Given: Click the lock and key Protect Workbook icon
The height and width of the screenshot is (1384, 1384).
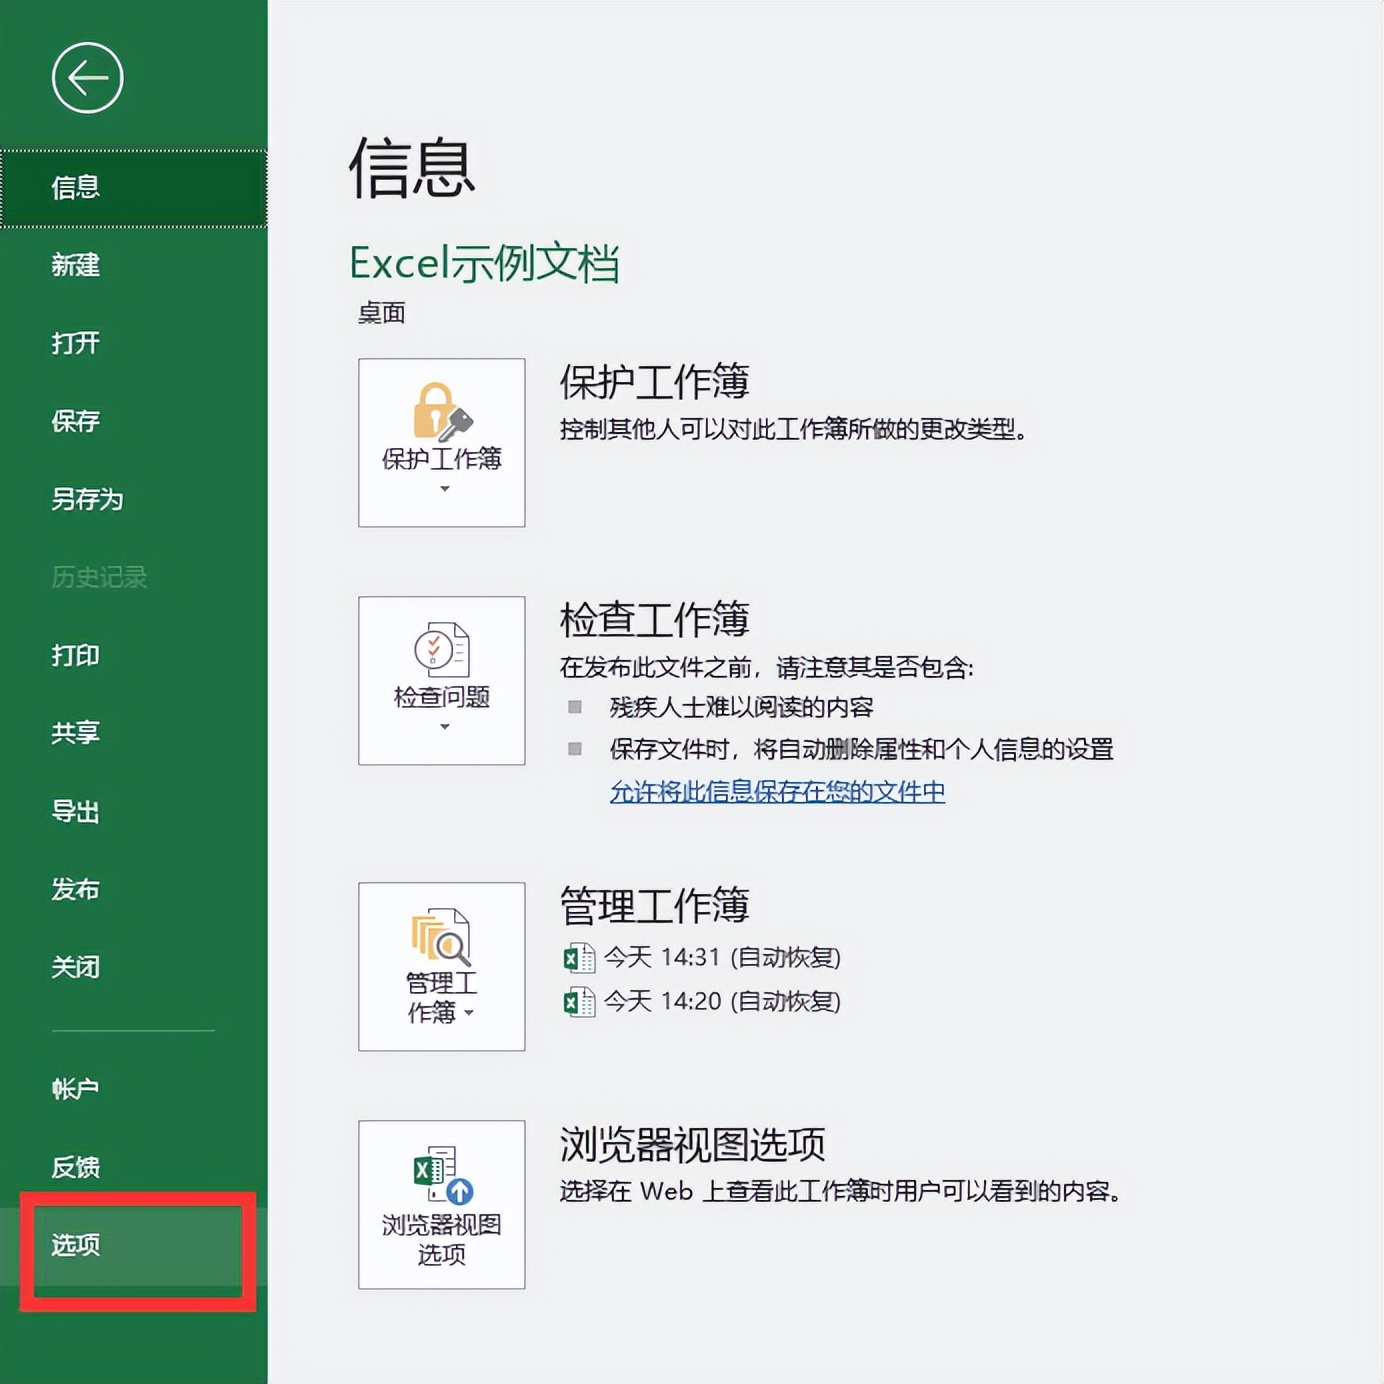Looking at the screenshot, I should pyautogui.click(x=442, y=411).
